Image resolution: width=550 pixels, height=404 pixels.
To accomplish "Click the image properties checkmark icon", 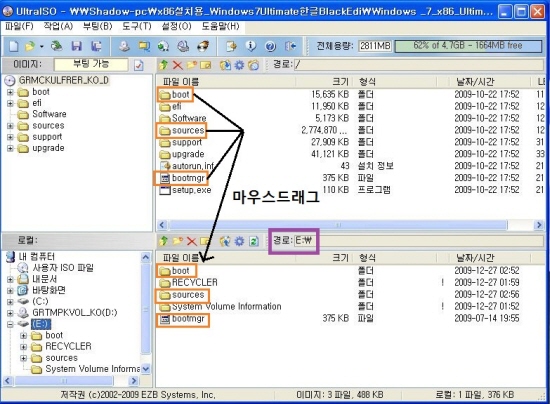I will click(x=139, y=65).
